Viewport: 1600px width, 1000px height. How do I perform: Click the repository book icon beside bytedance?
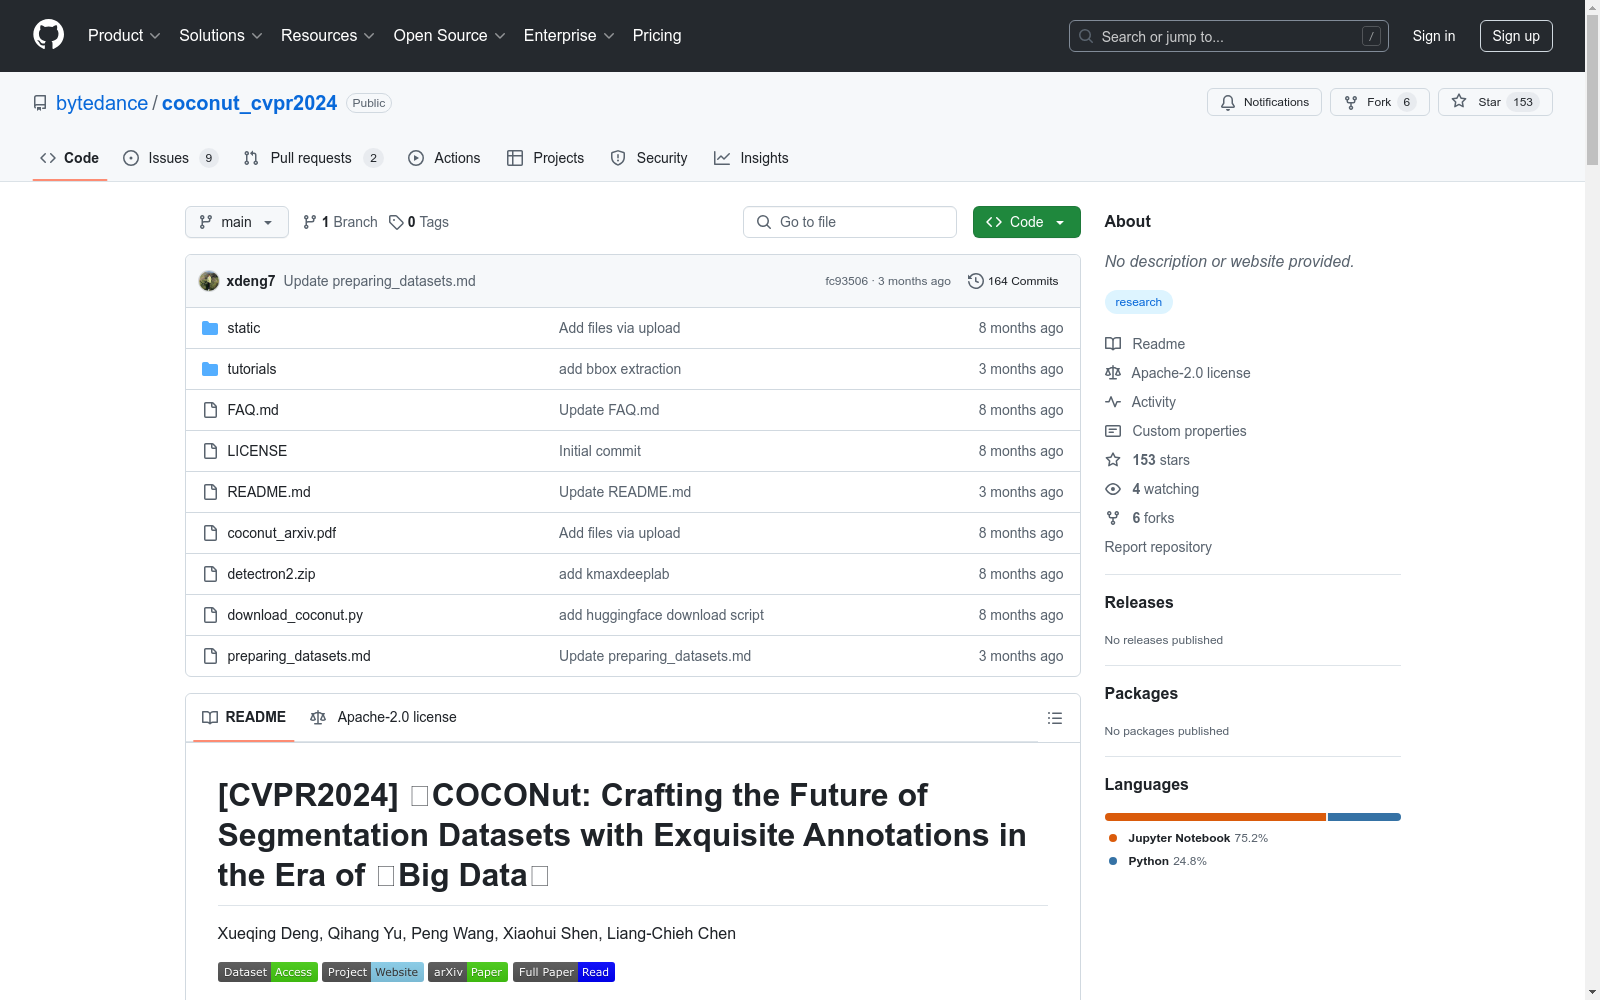coord(40,103)
